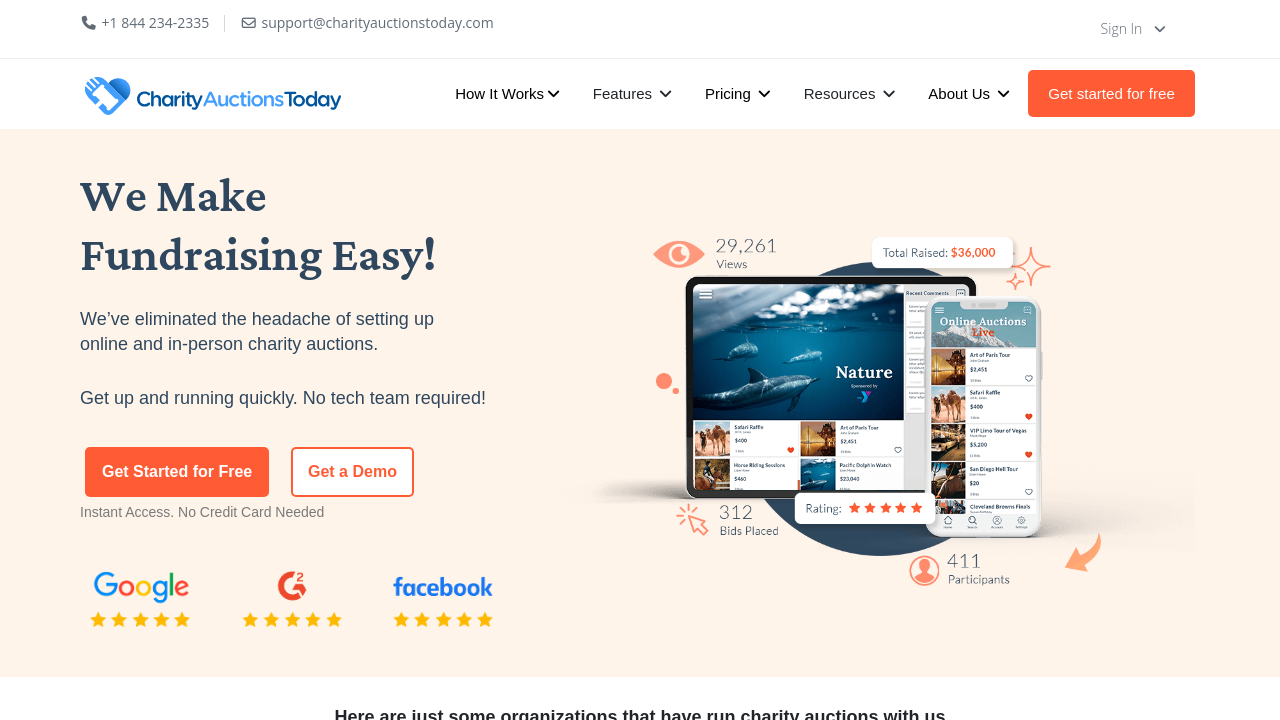Open the Features dropdown menu
Screen dimensions: 1280x720
point(632,94)
